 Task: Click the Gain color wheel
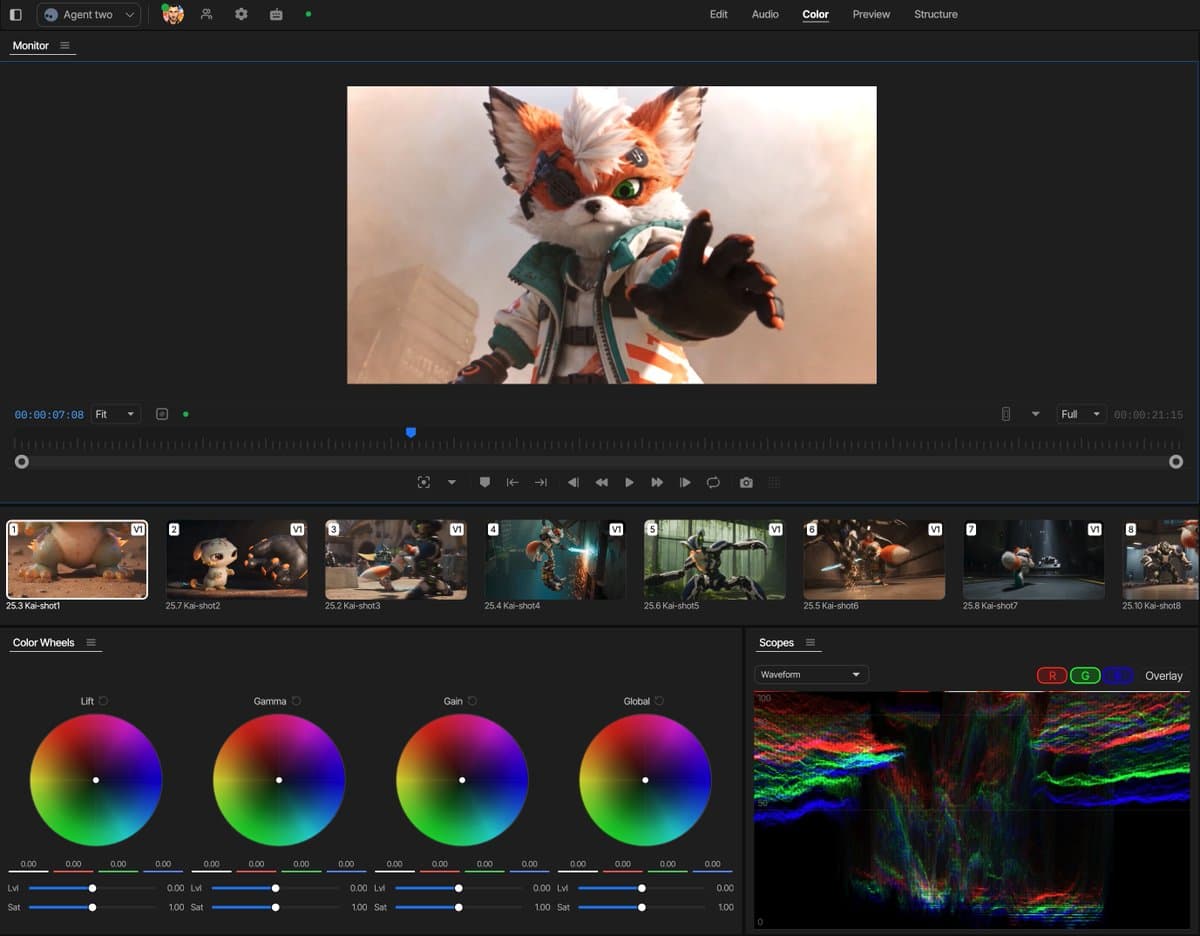462,780
